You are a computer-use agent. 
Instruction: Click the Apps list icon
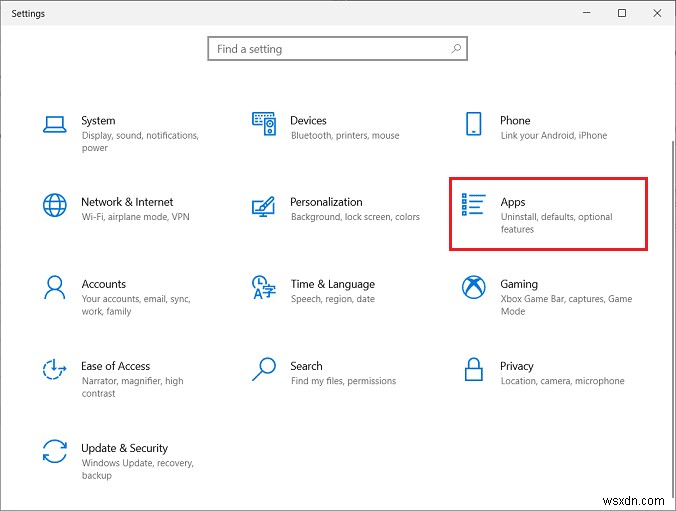coord(473,204)
